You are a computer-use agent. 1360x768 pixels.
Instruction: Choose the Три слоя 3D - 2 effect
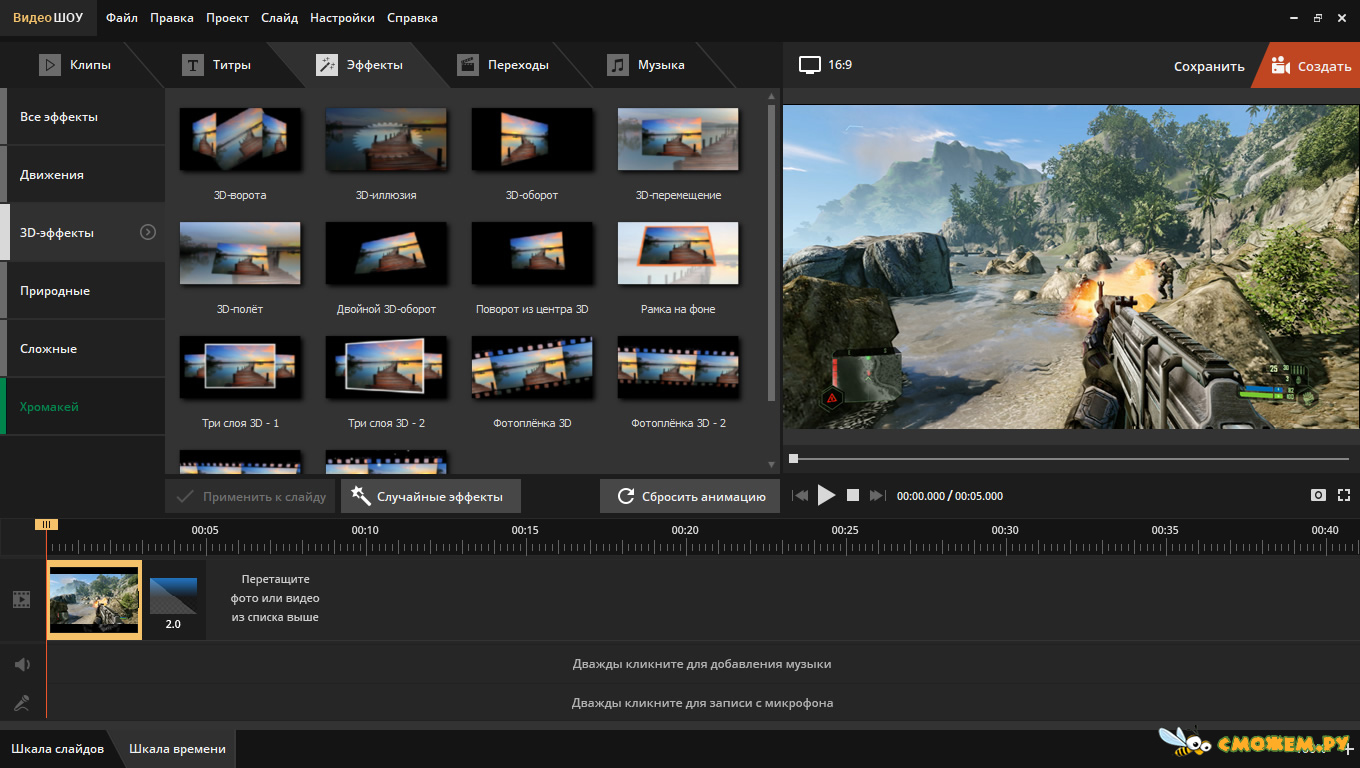(386, 367)
